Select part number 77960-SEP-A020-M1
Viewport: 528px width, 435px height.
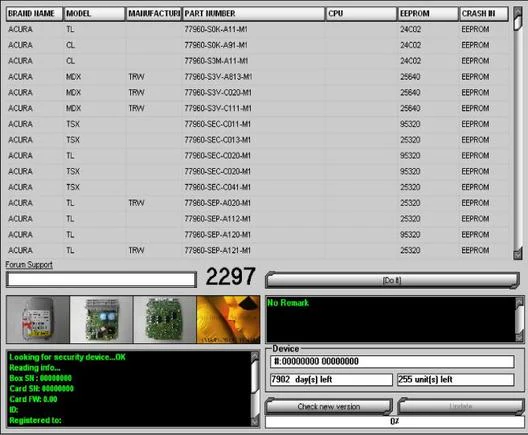click(x=218, y=203)
